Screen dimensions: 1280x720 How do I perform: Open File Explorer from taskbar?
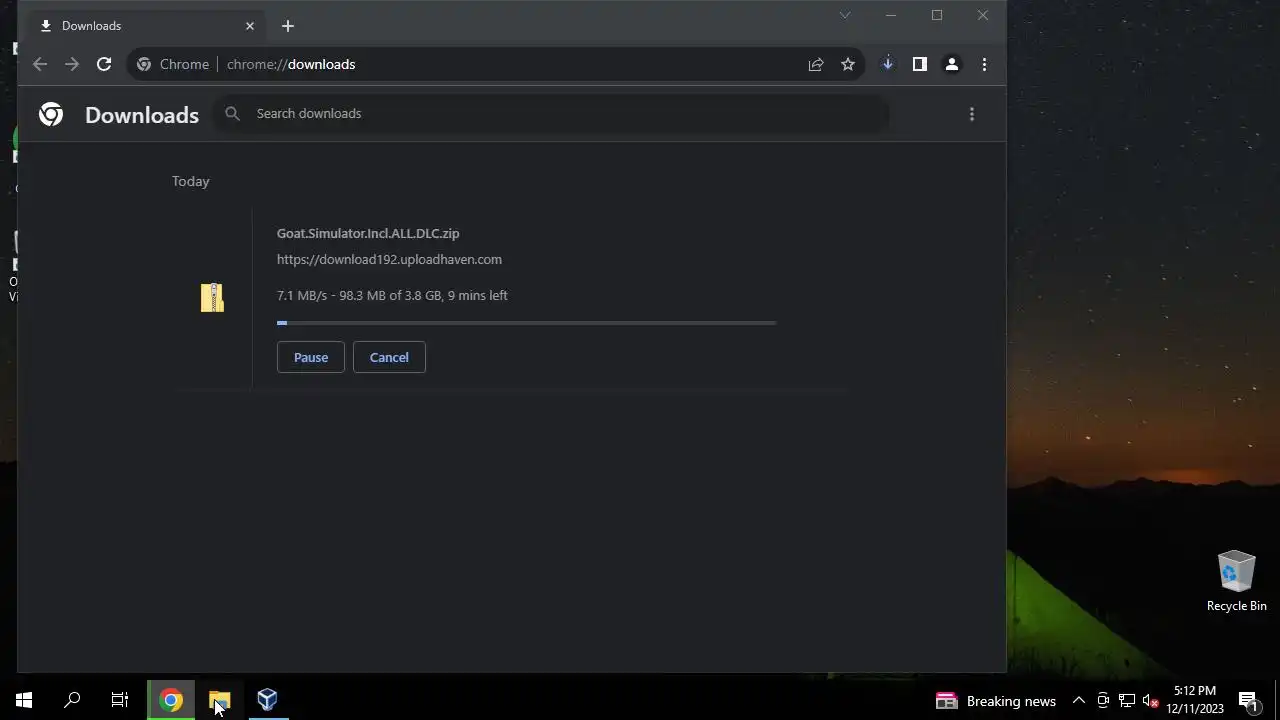[219, 700]
